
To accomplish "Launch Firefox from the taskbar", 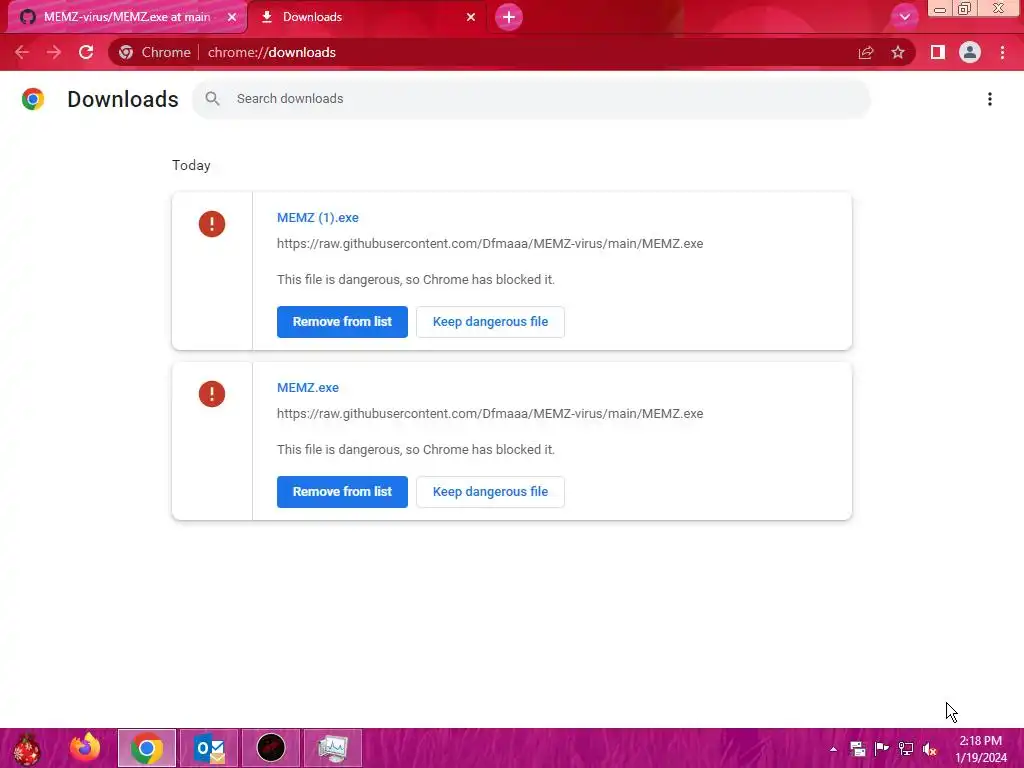I will [x=85, y=748].
